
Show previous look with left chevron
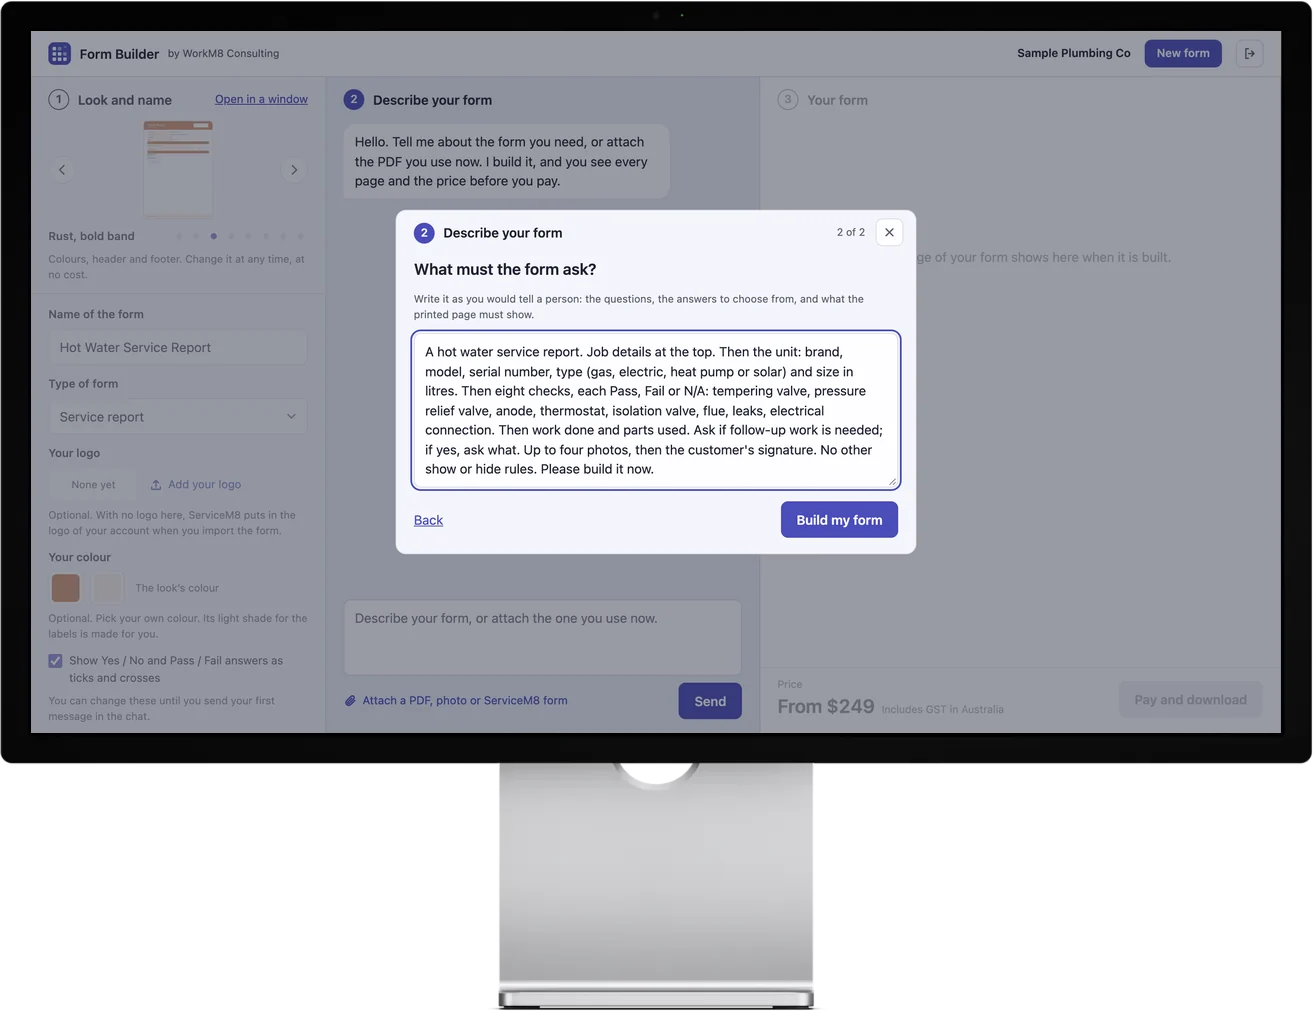point(62,170)
